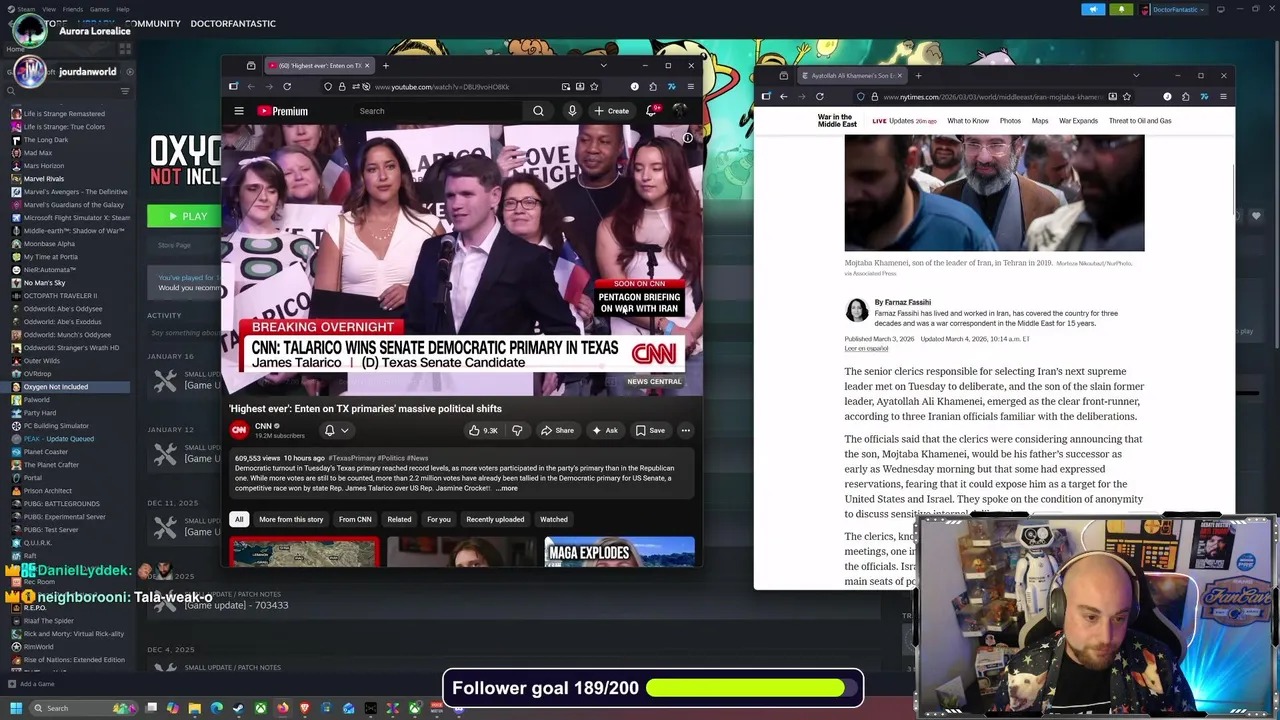Select the For you filter chip
Viewport: 1280px width, 720px height.
439,519
